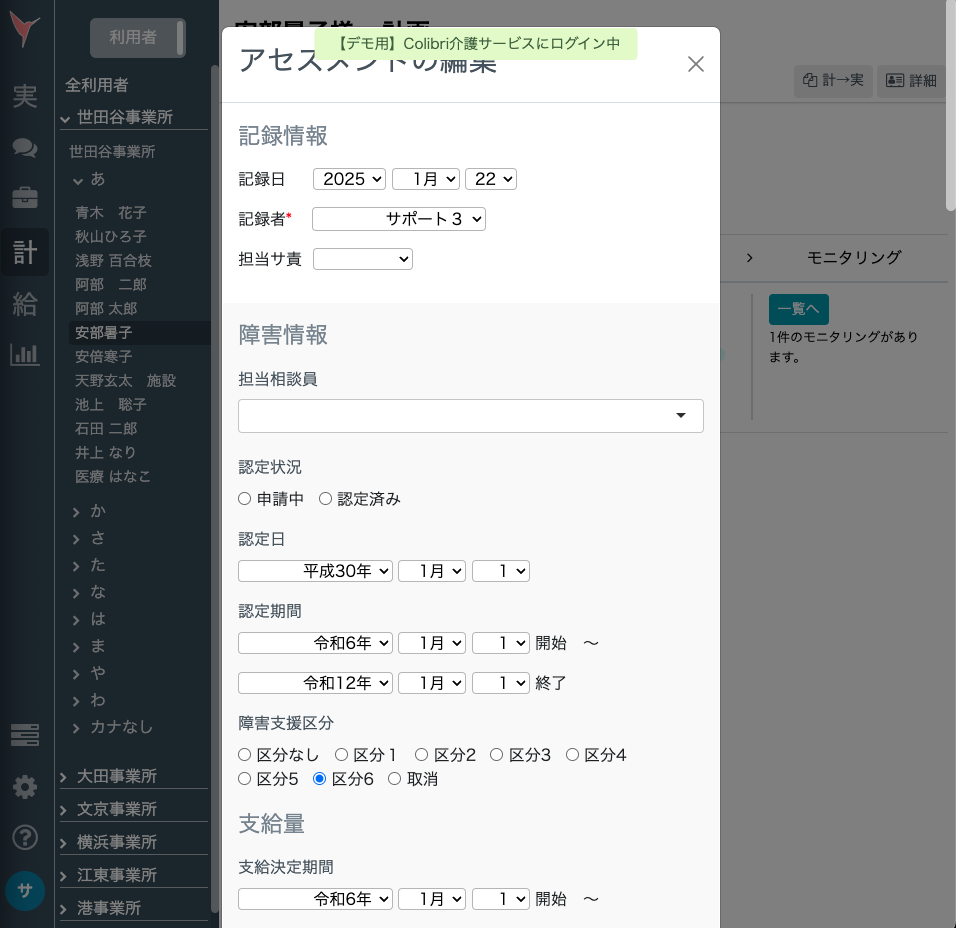Select the 申請中 radio button

point(244,498)
